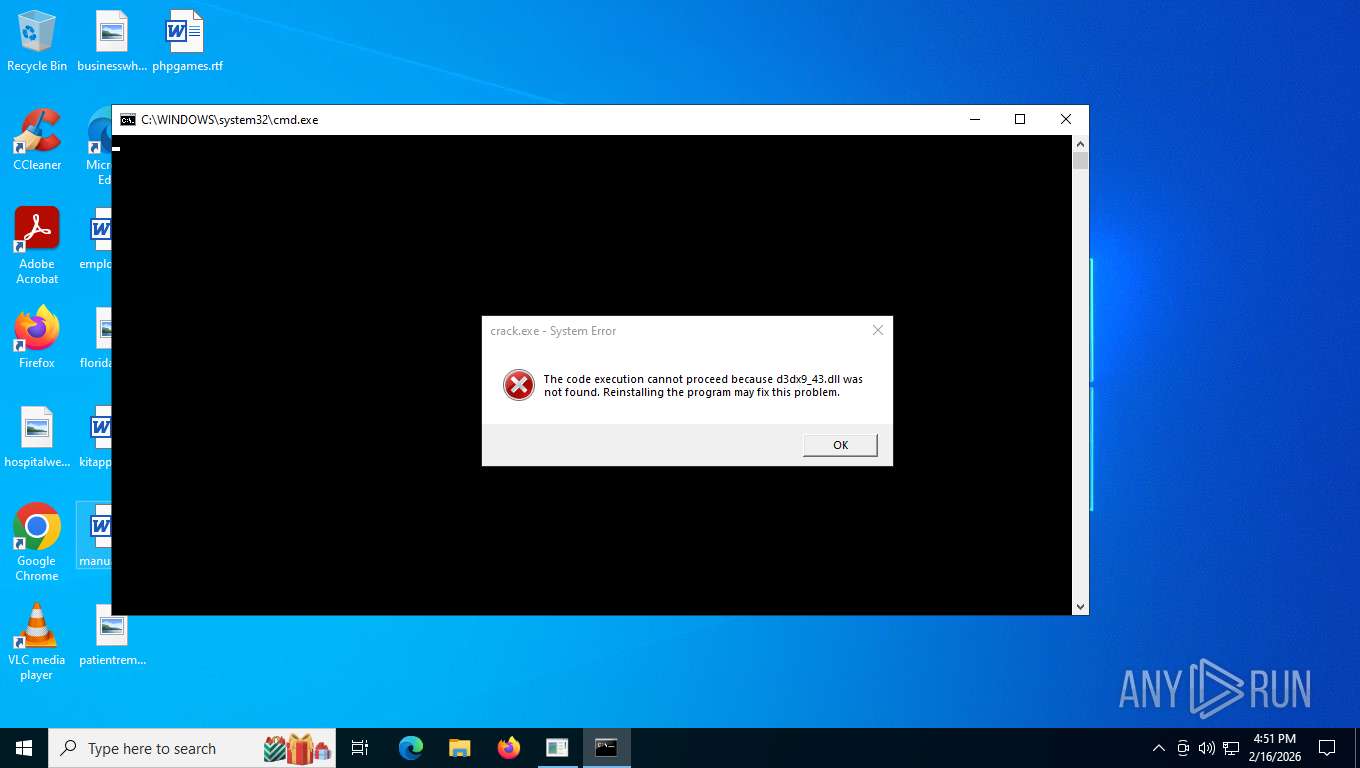Maximize the cmd.exe window
The image size is (1360, 768).
pos(1020,119)
